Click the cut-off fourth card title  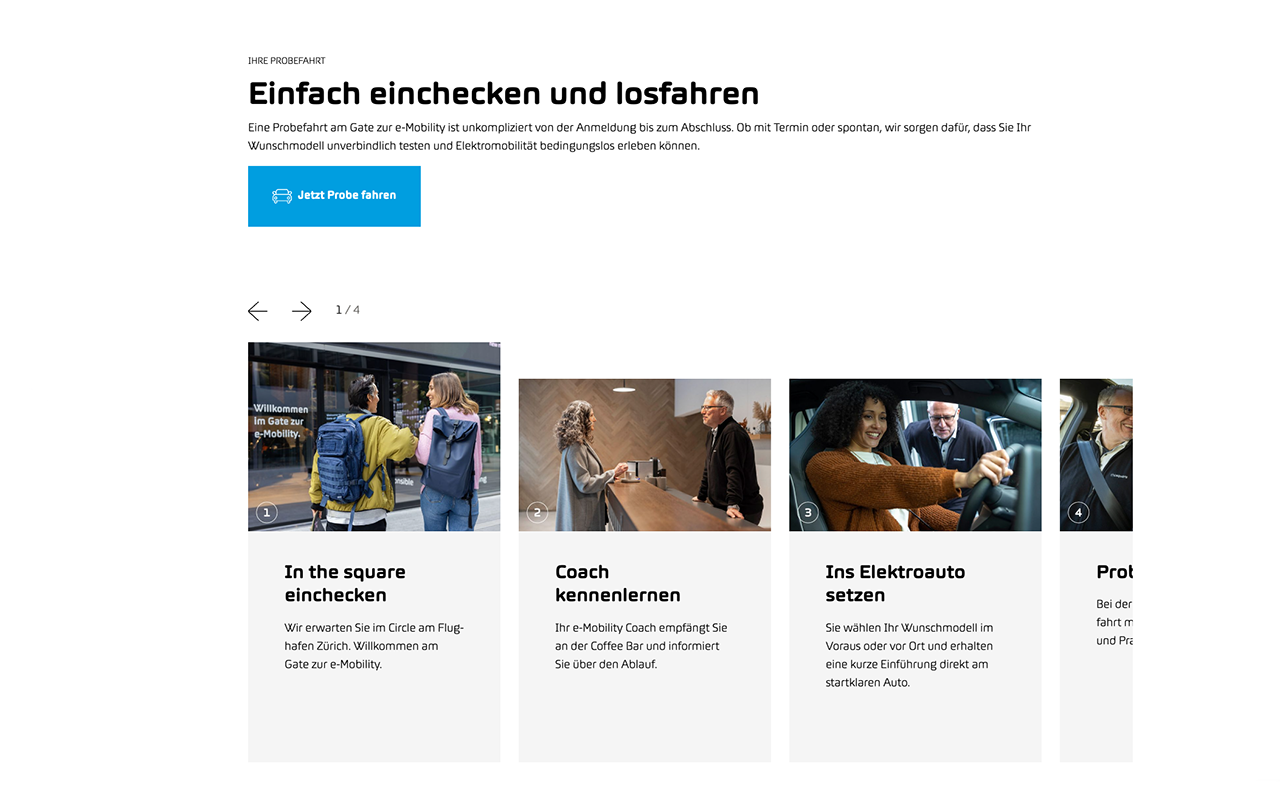pos(1114,572)
